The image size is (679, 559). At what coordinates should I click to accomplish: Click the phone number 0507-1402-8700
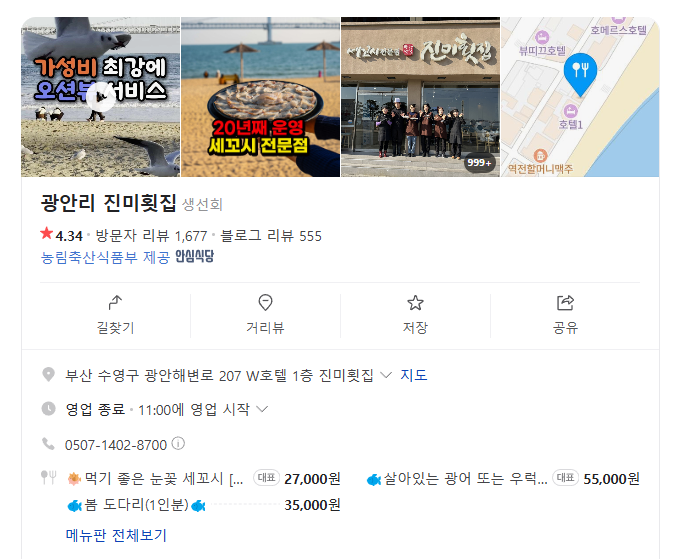click(x=116, y=445)
